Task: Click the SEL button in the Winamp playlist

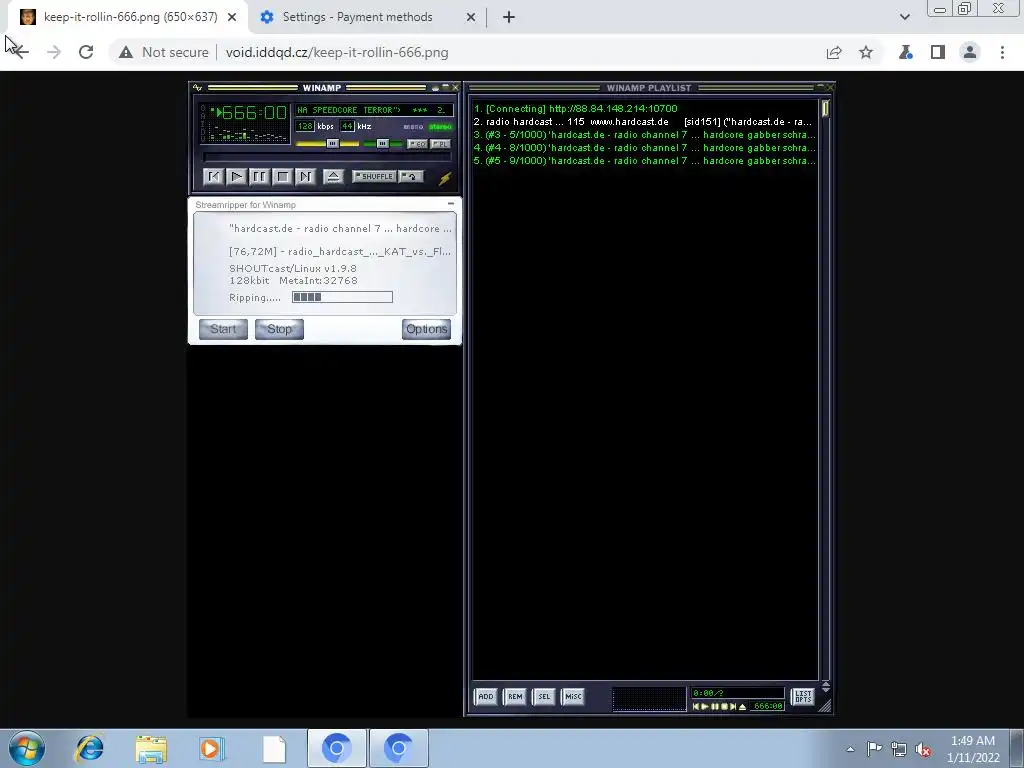Action: pyautogui.click(x=544, y=697)
